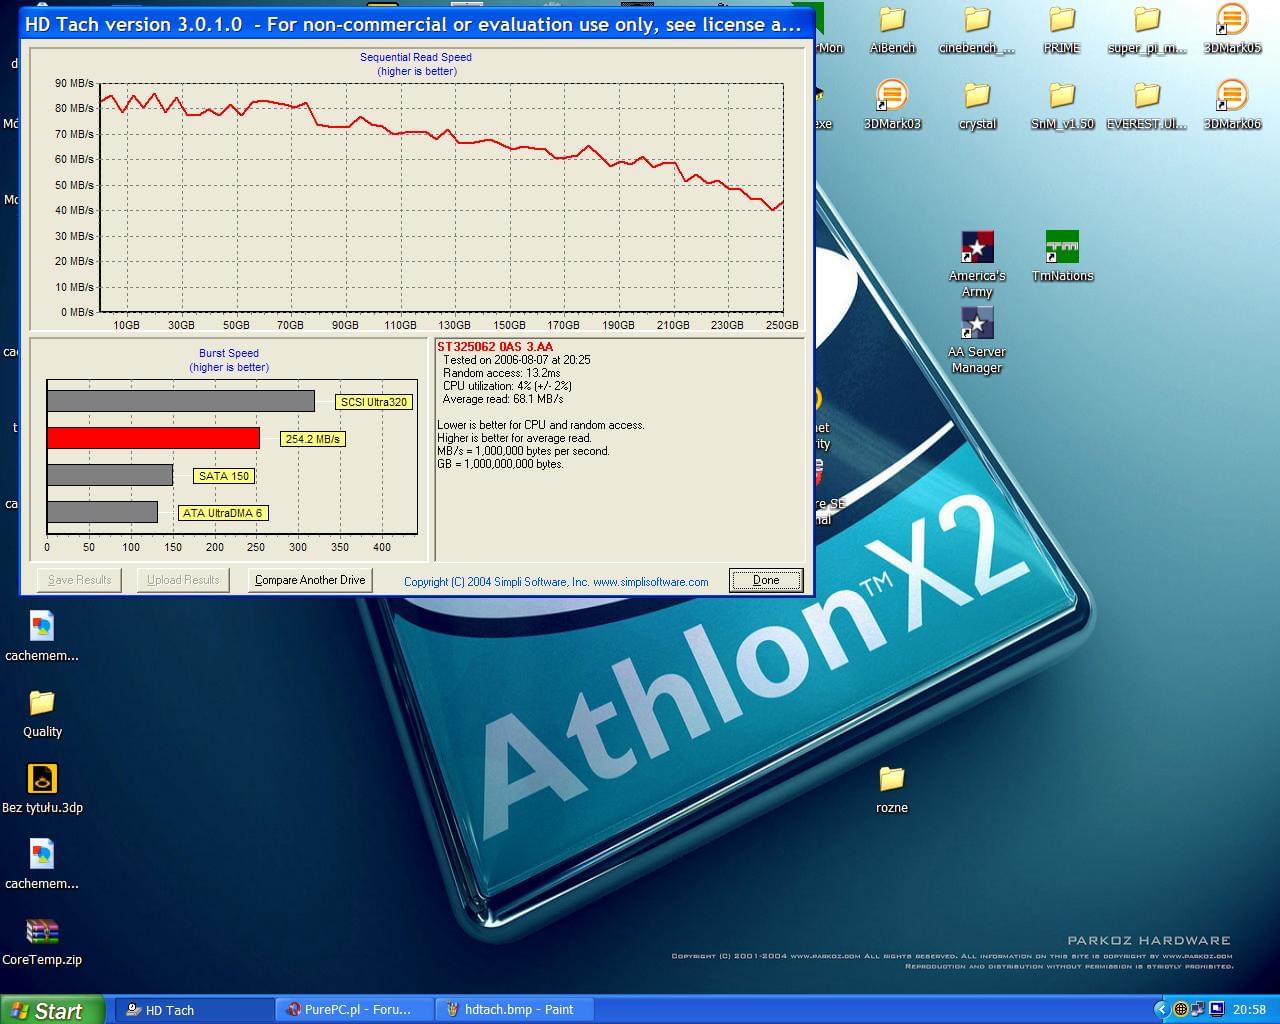This screenshot has width=1280, height=1024.
Task: Expand hidden system tray icons arrow
Action: (x=1161, y=1009)
